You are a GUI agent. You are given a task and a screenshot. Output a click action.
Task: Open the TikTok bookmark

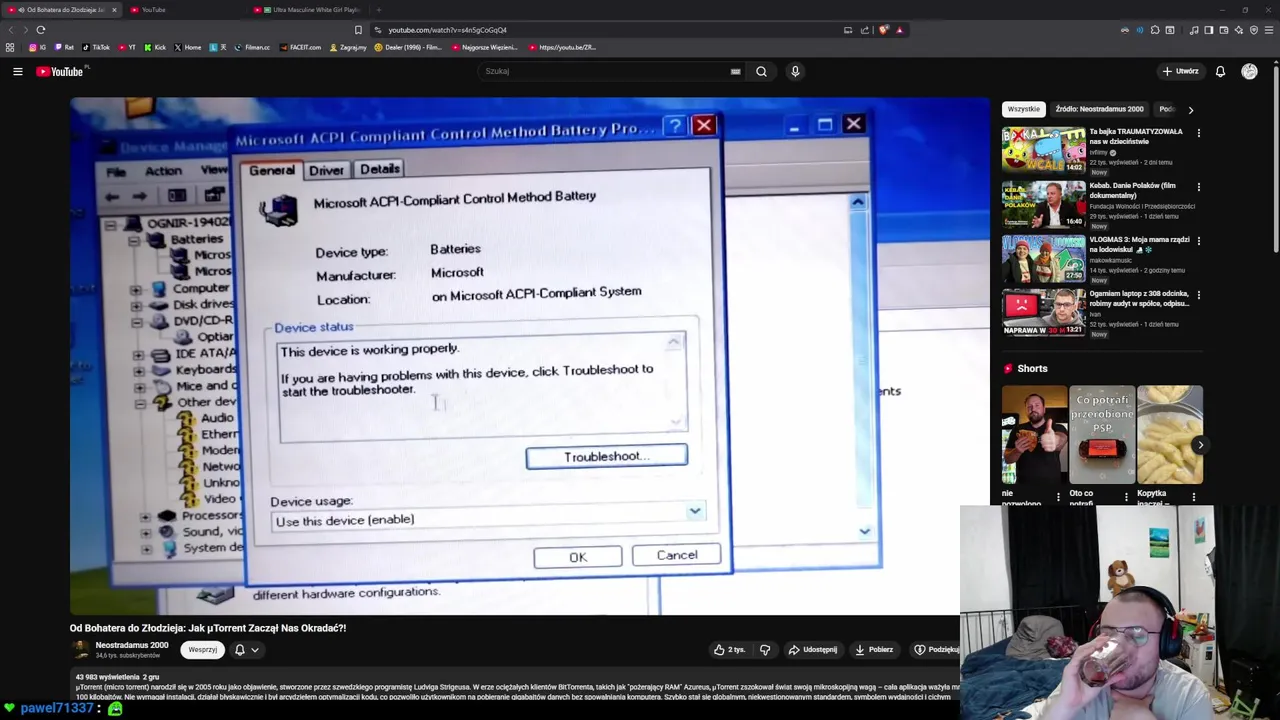click(x=96, y=47)
